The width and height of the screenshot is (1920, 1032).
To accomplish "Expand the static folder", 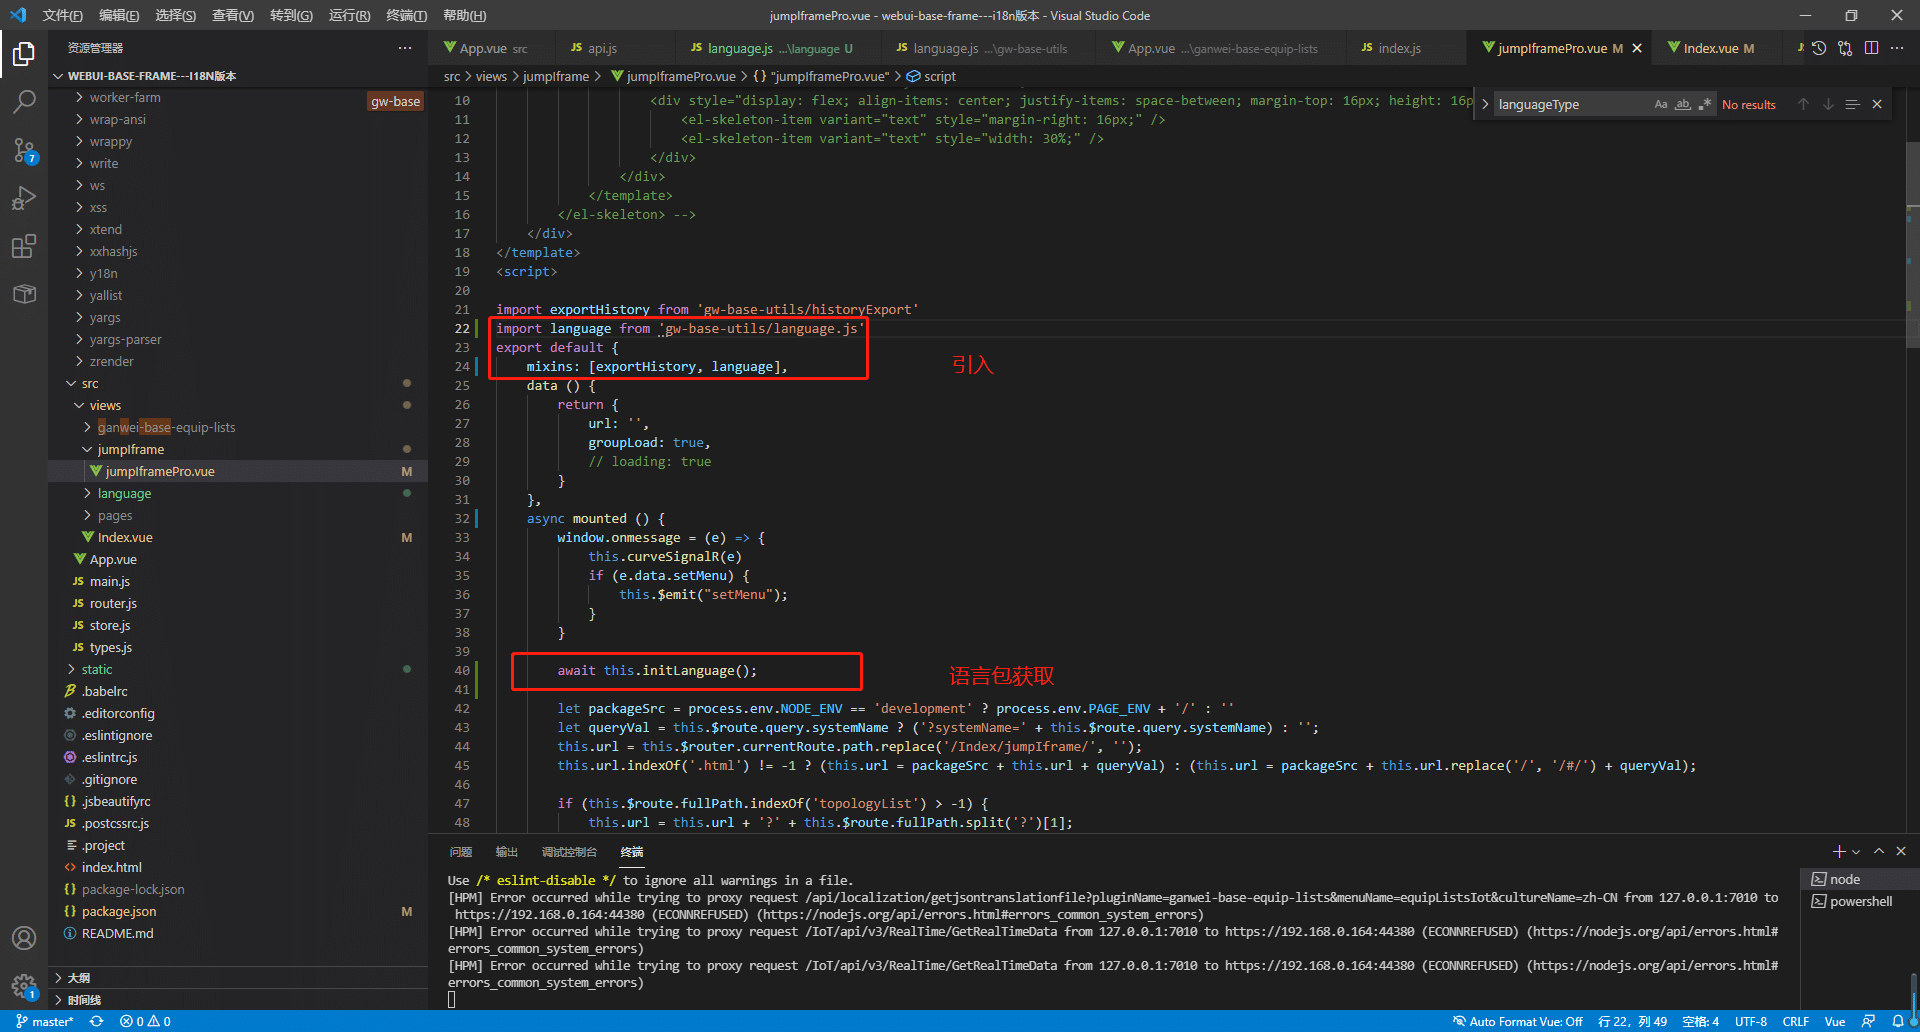I will (x=97, y=669).
